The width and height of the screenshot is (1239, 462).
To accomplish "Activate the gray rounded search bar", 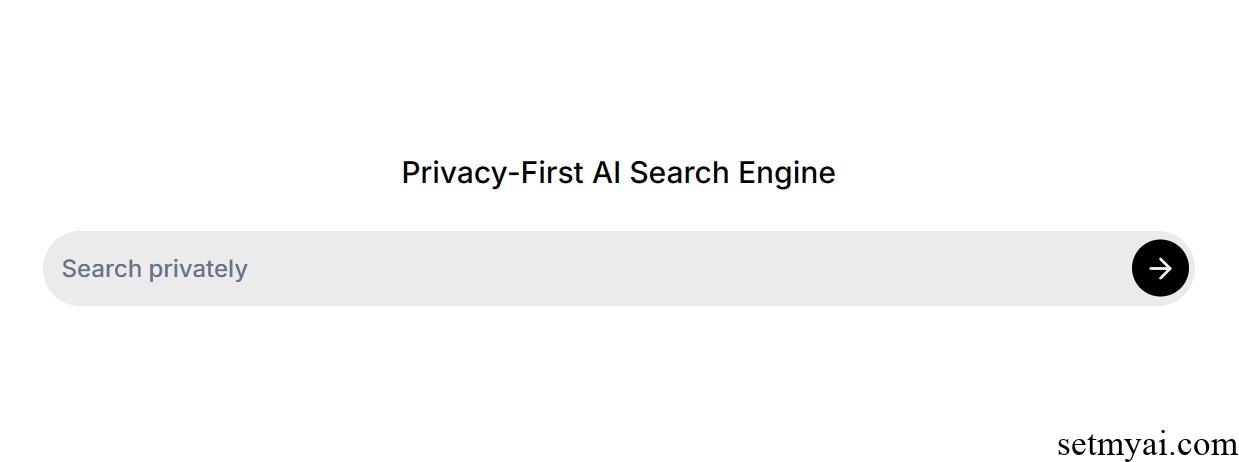I will pos(618,268).
